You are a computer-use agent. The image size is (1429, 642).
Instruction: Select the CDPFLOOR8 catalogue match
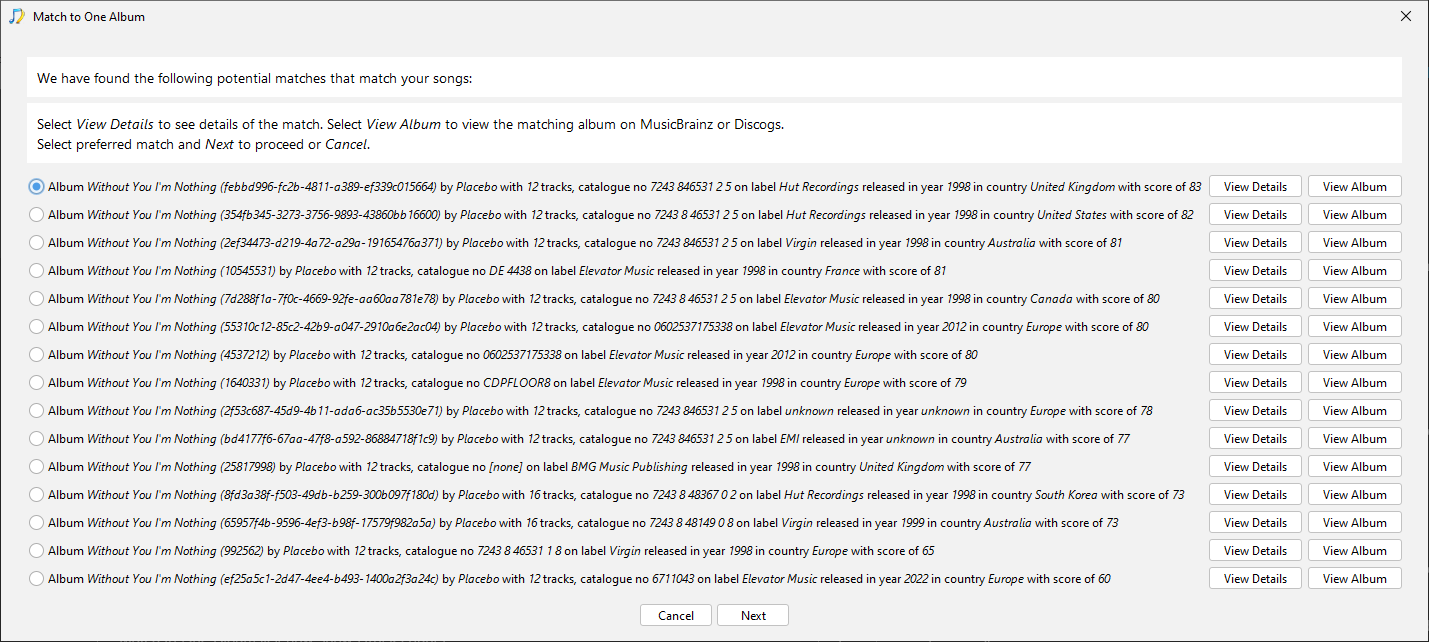click(x=37, y=383)
